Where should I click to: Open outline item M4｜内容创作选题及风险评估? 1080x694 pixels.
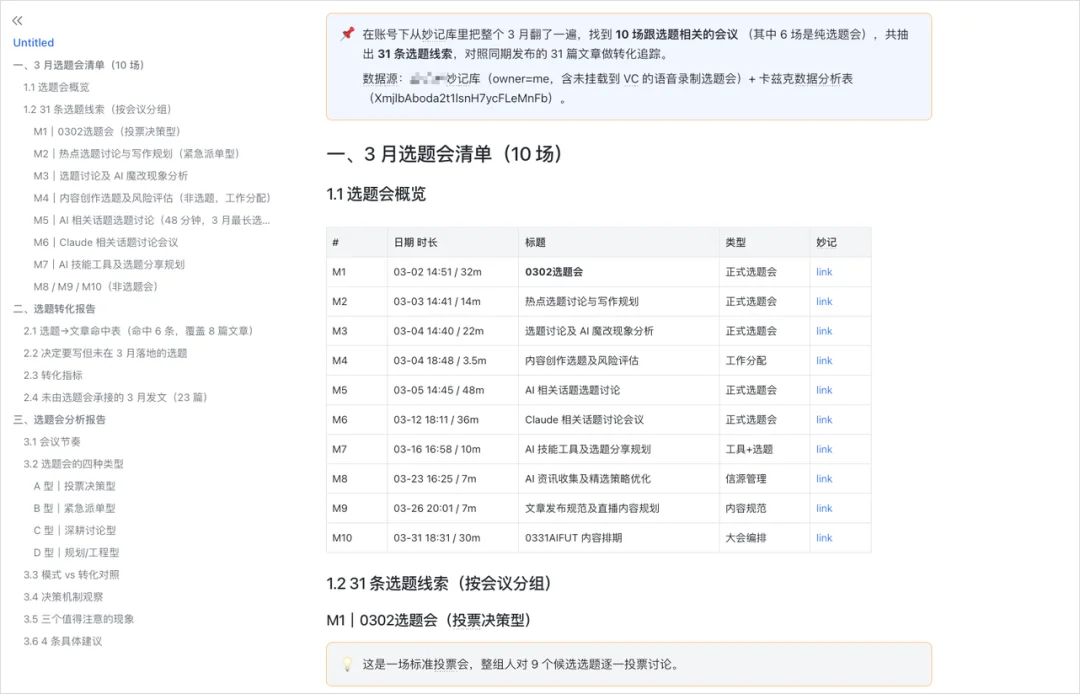point(153,198)
